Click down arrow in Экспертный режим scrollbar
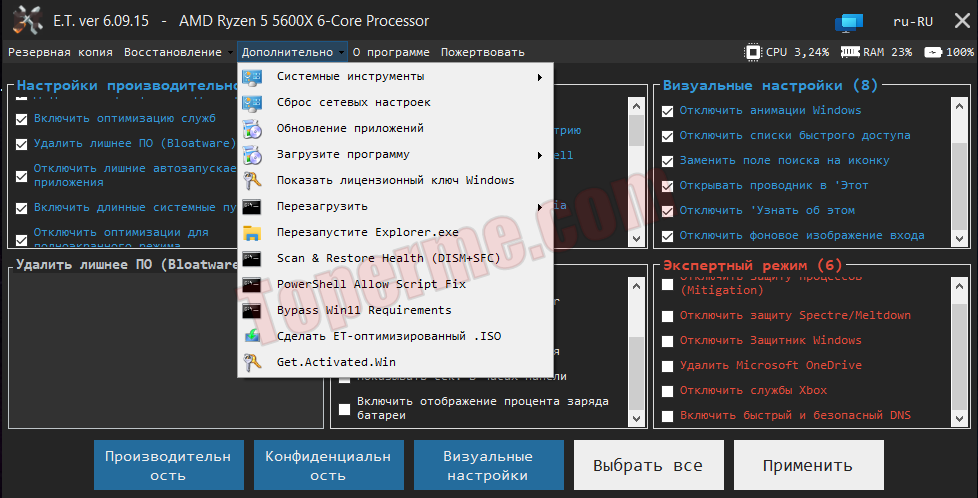Screen dimensions: 978x498 [959, 419]
